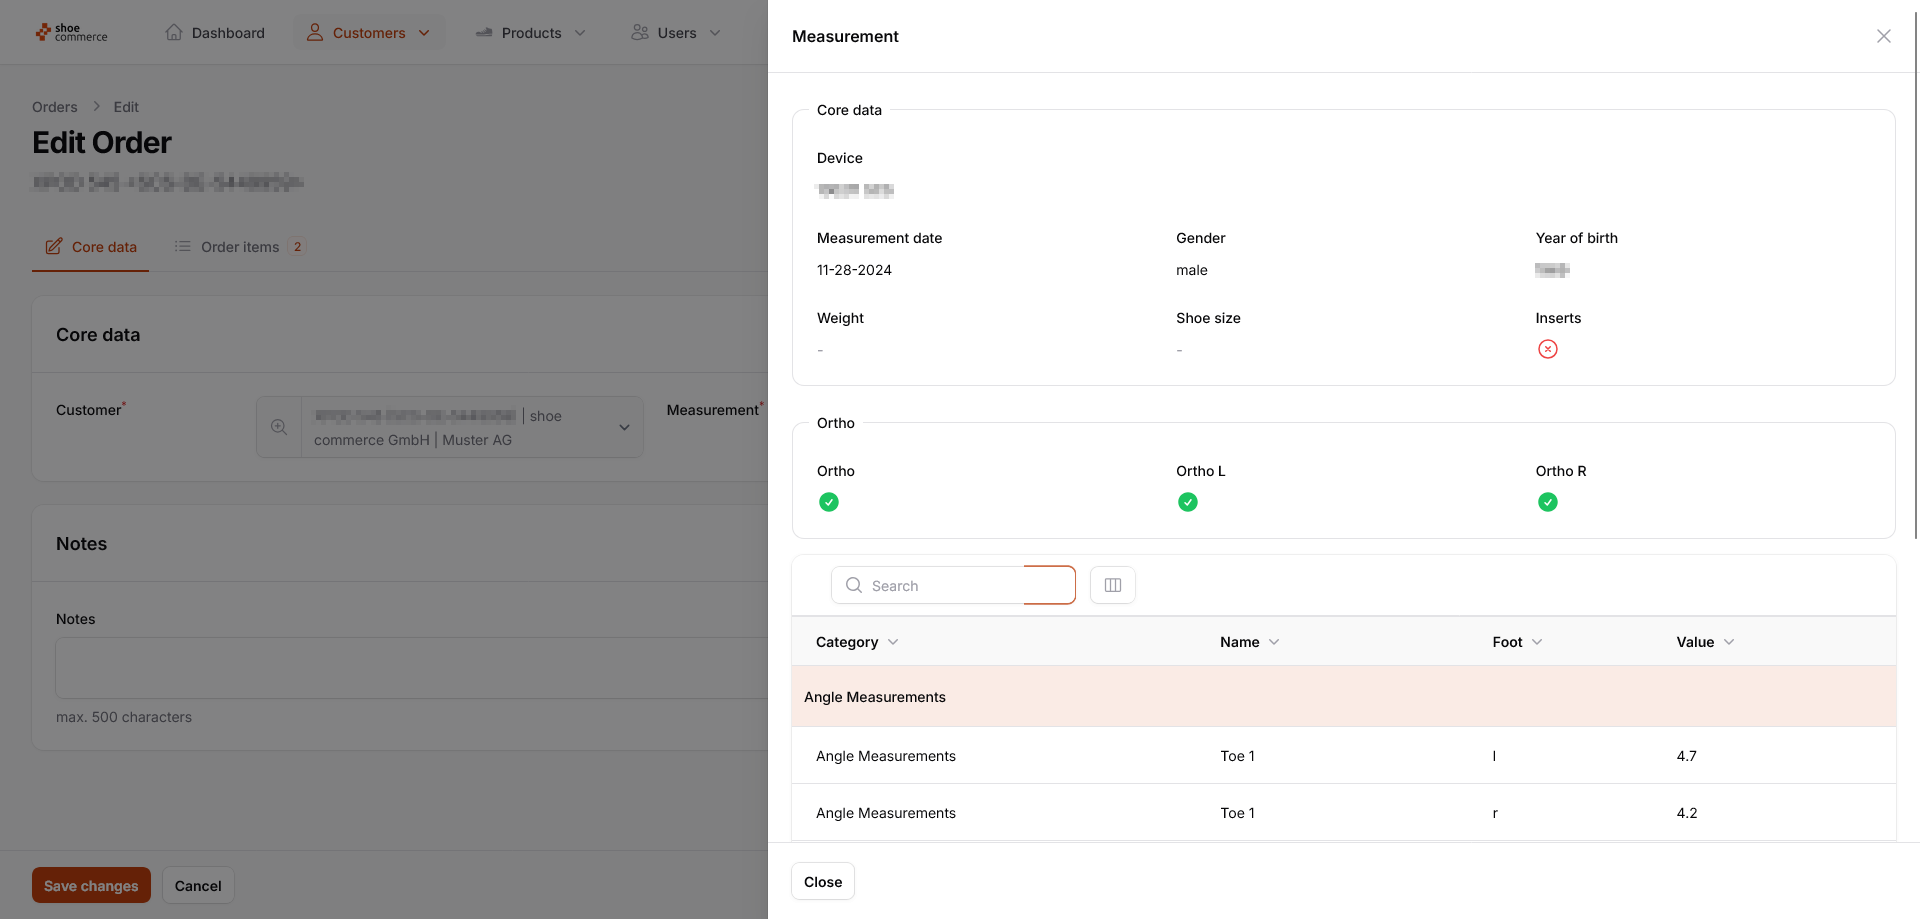This screenshot has height=919, width=1920.
Task: Click the shoe commerce logo
Action: point(71,33)
